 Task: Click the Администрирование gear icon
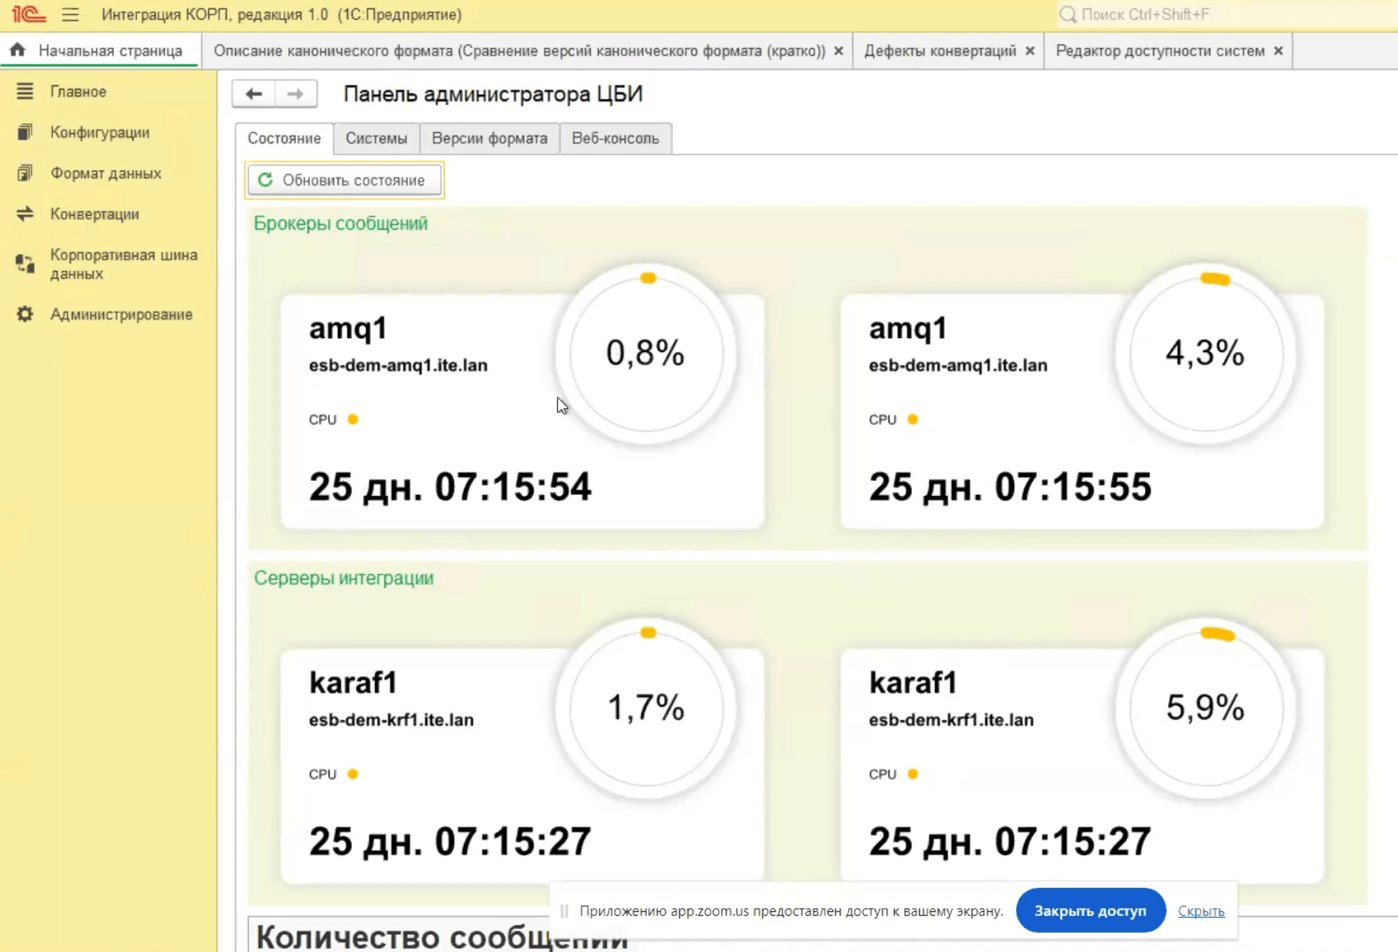pyautogui.click(x=25, y=314)
